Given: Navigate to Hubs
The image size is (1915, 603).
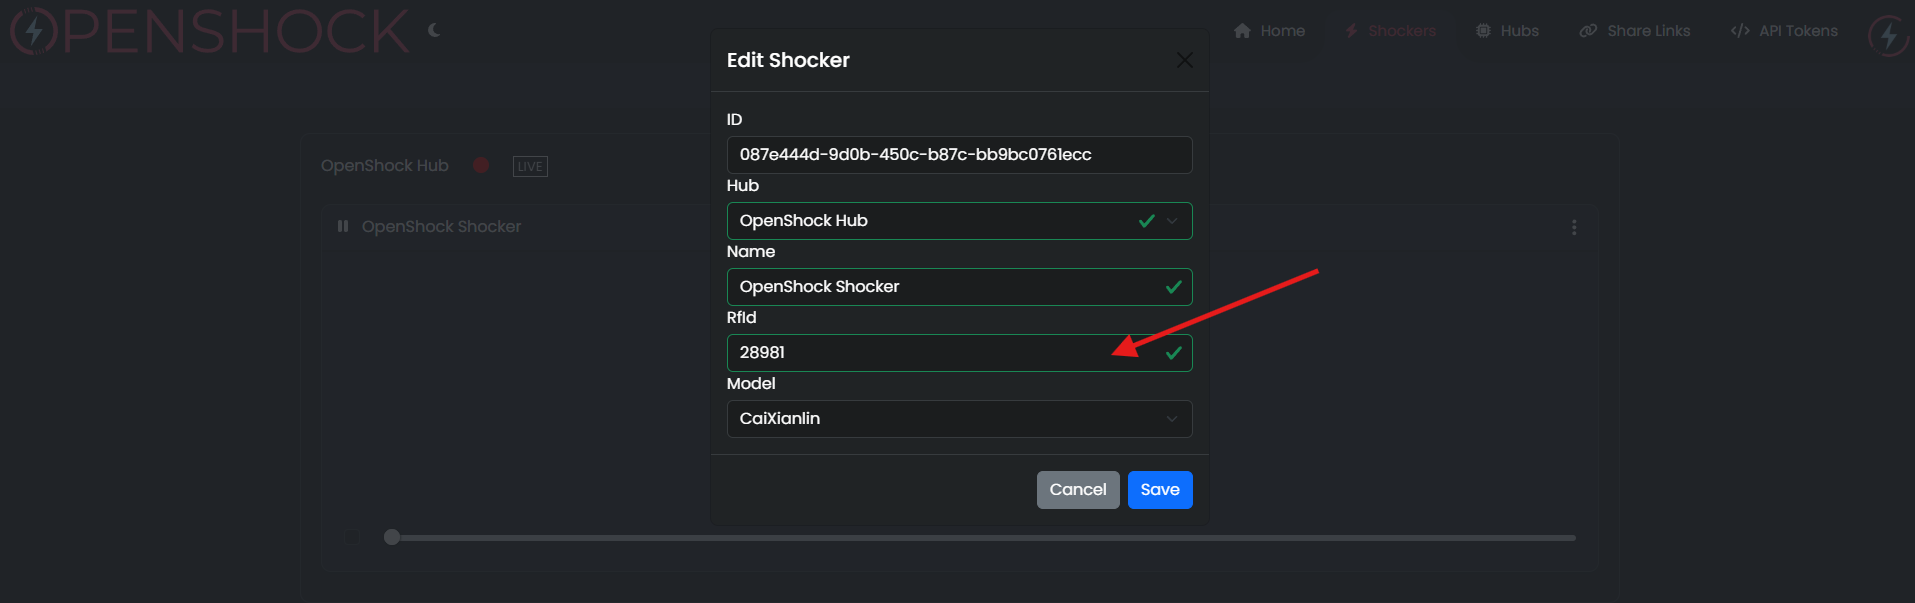Looking at the screenshot, I should [x=1507, y=31].
